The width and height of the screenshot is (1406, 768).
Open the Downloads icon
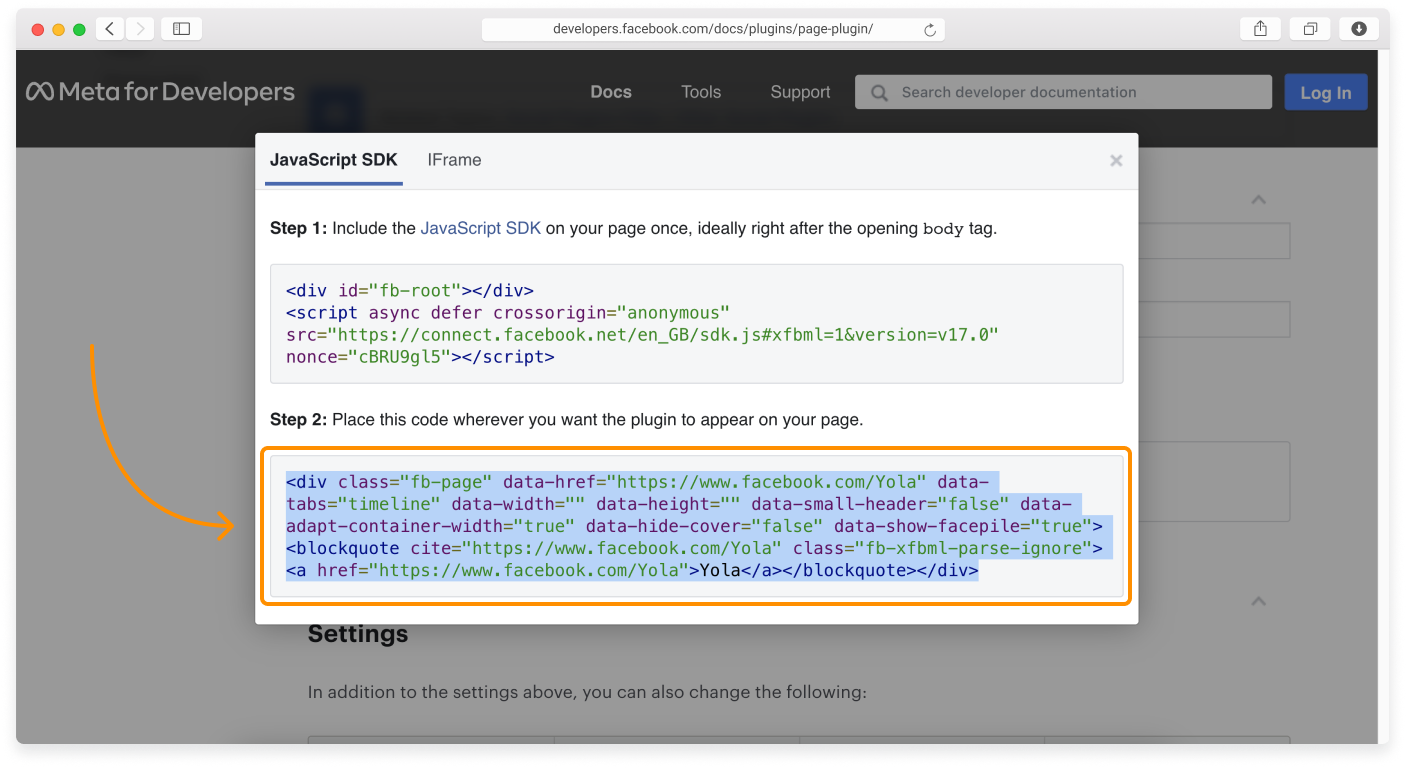click(1358, 28)
